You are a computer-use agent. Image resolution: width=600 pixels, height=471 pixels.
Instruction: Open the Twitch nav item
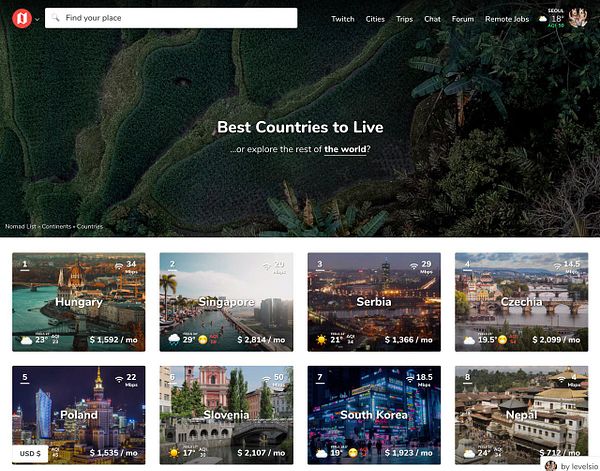click(x=342, y=19)
